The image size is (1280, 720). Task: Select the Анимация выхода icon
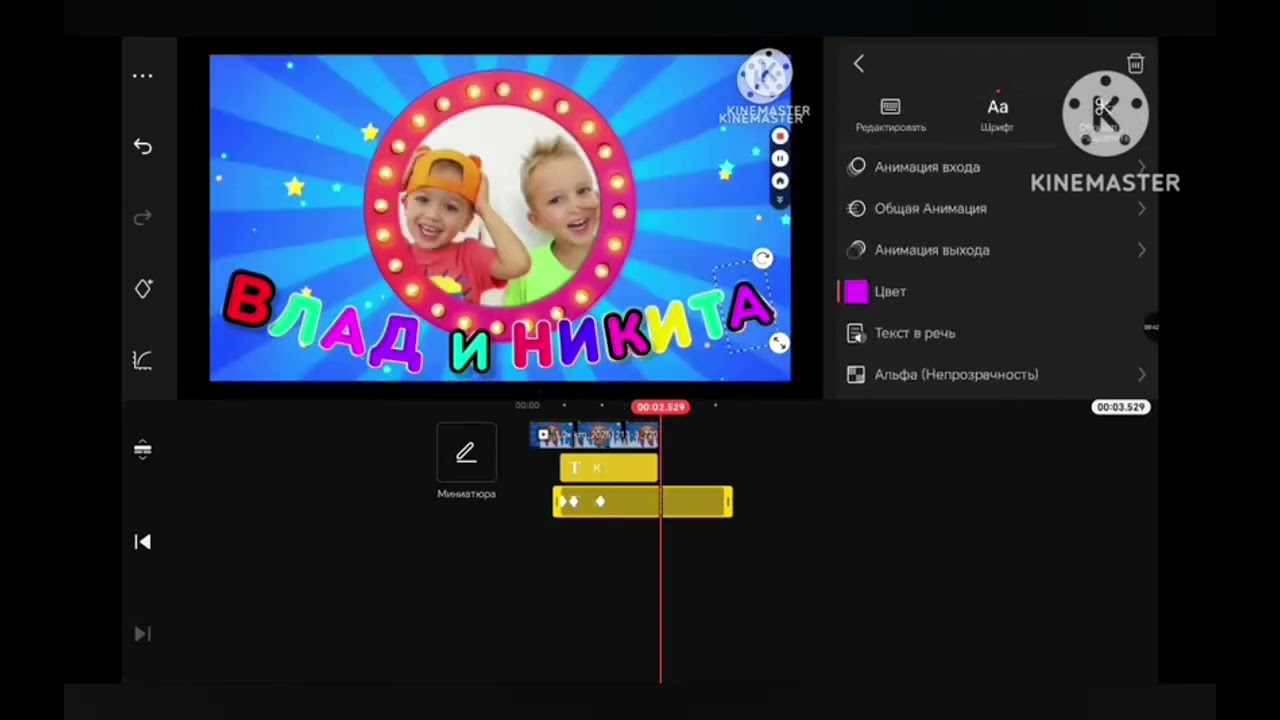856,250
